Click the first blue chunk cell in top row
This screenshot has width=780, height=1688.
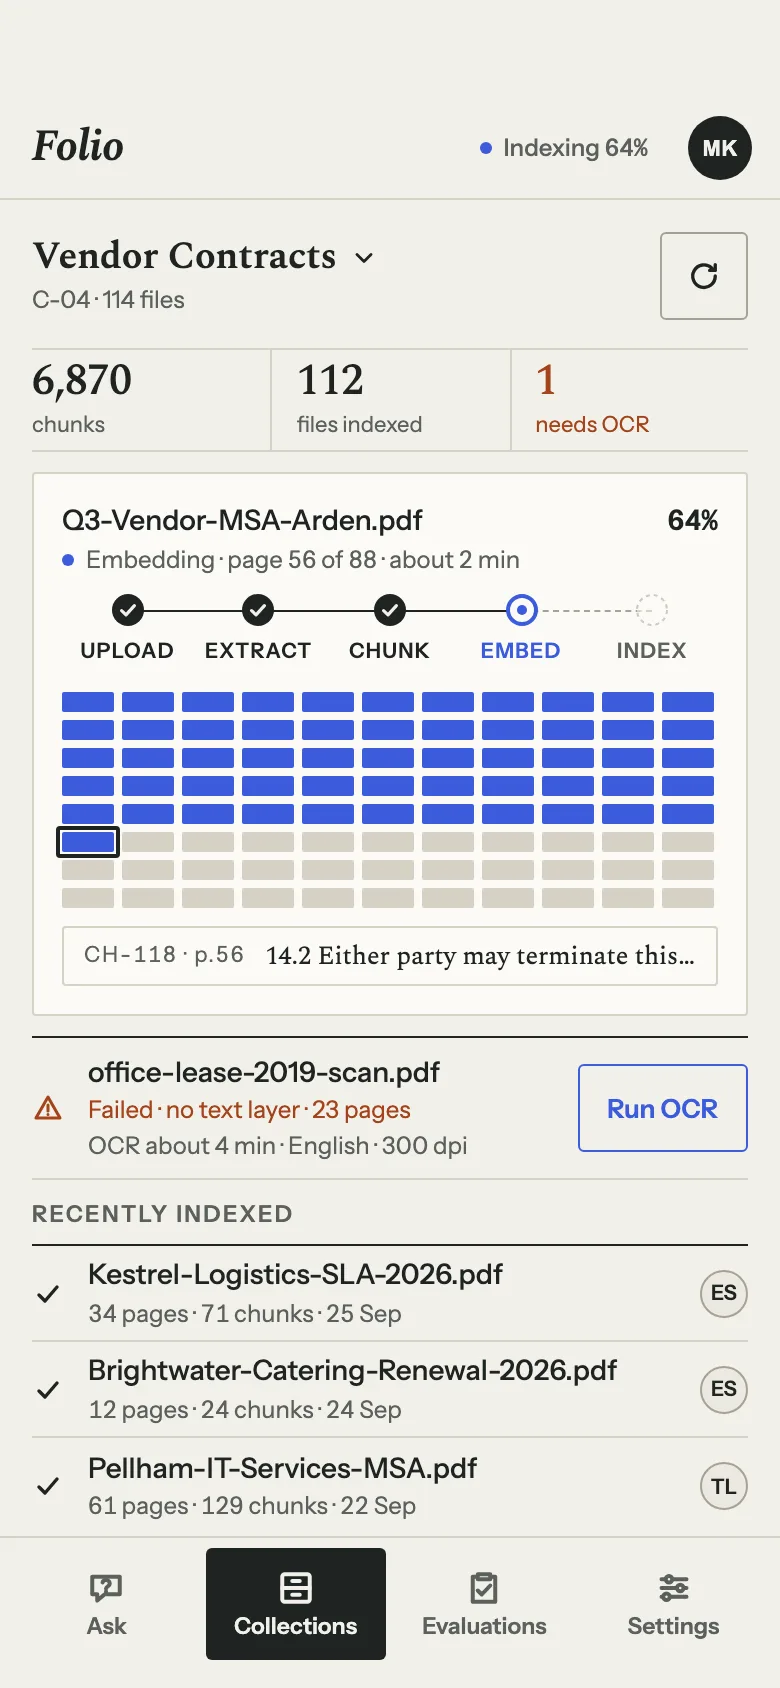88,702
